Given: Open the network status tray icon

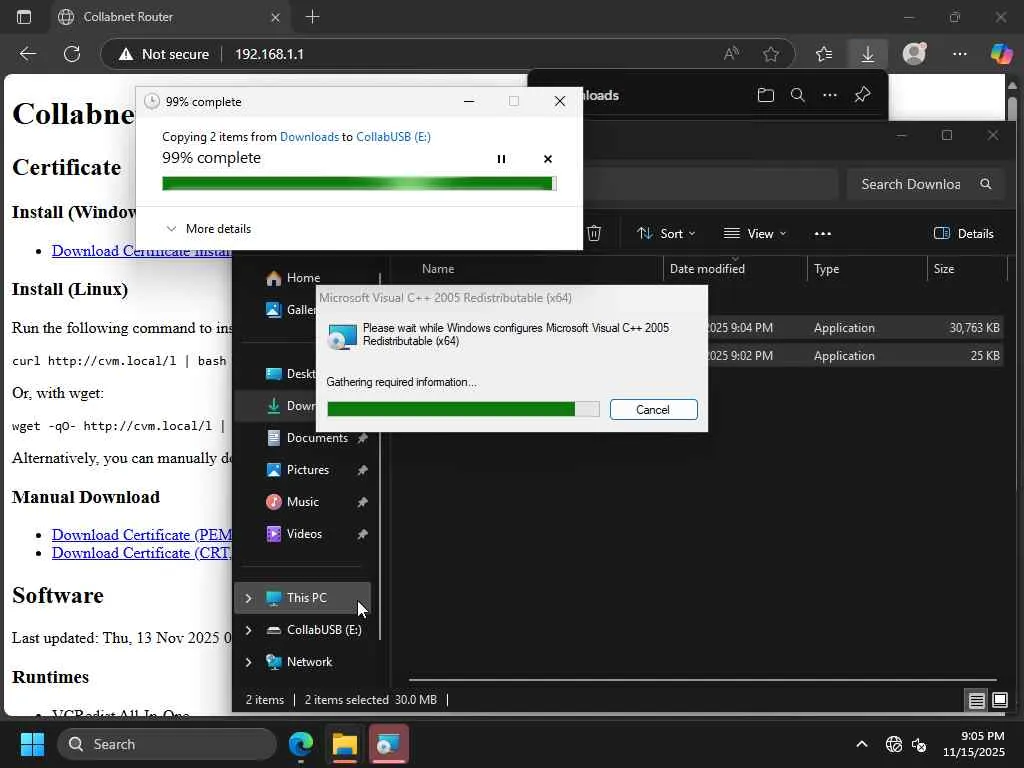Looking at the screenshot, I should point(893,744).
